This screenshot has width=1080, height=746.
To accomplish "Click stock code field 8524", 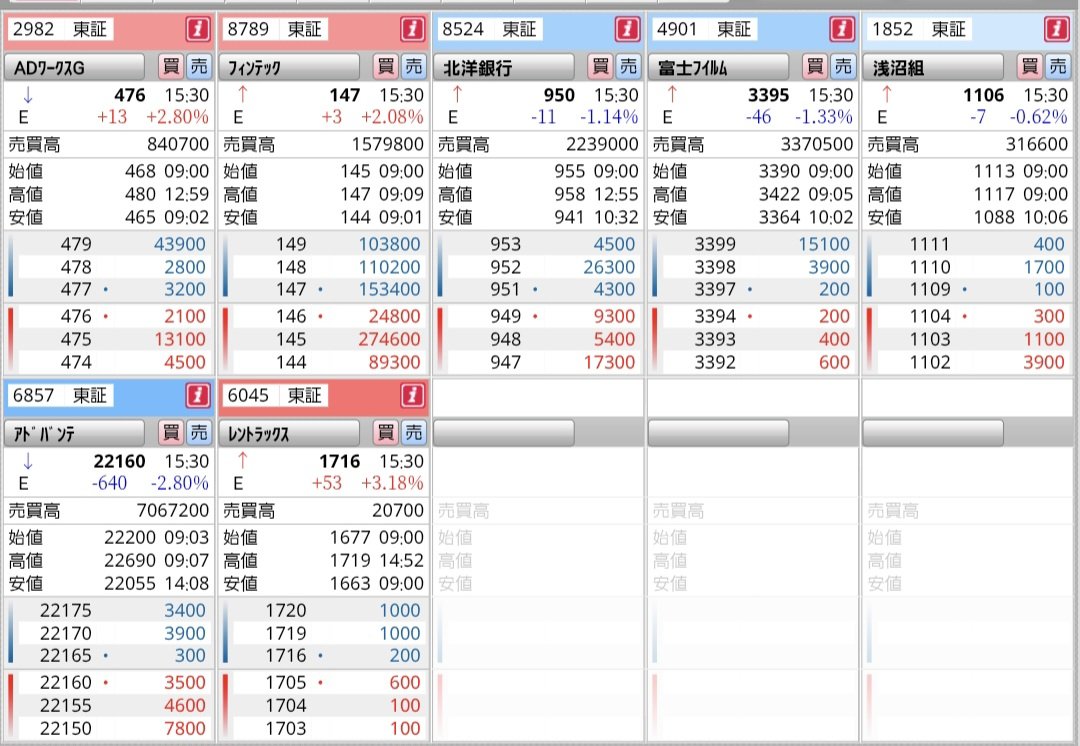I will pyautogui.click(x=464, y=30).
